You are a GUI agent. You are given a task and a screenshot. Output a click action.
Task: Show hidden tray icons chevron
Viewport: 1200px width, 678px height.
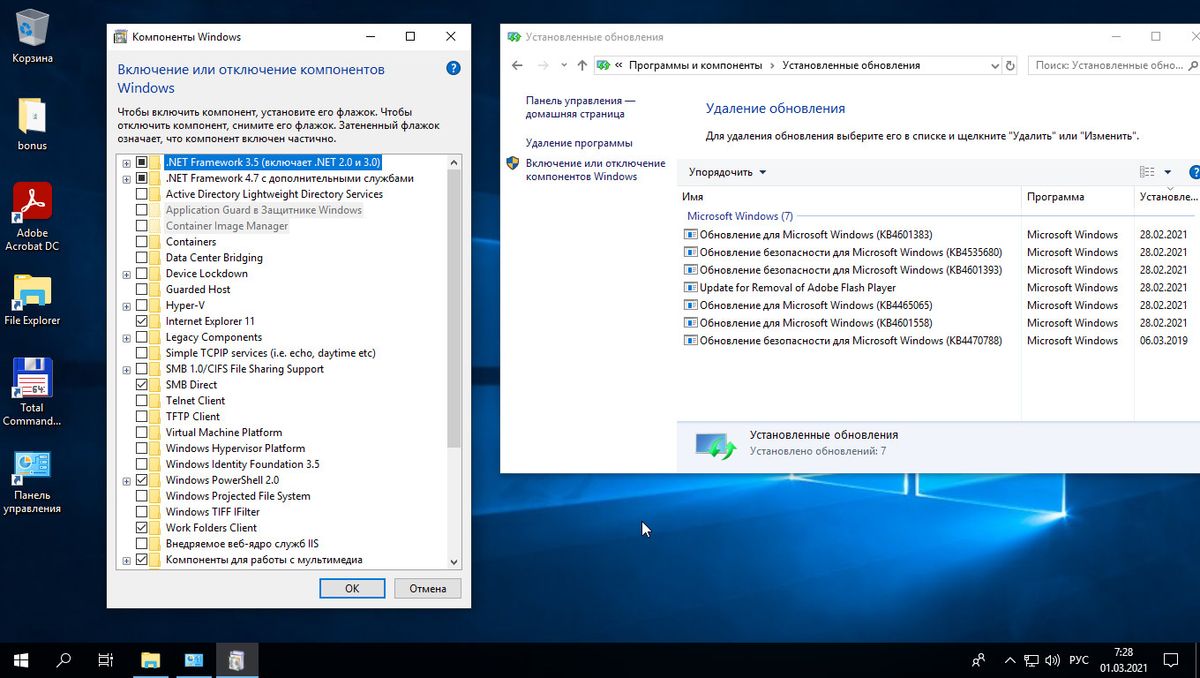(1008, 660)
